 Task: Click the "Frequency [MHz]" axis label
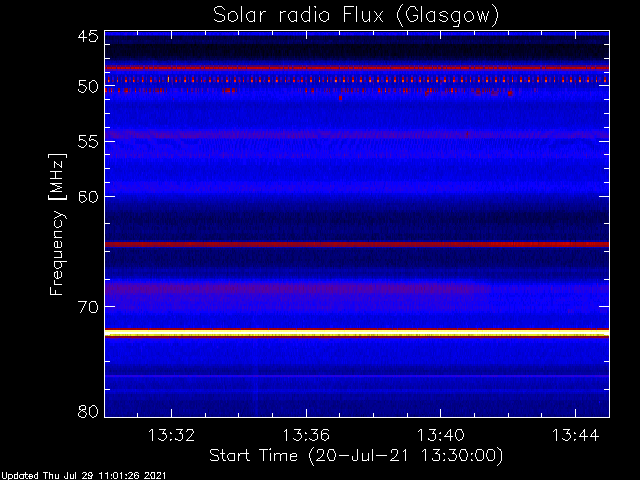57,224
